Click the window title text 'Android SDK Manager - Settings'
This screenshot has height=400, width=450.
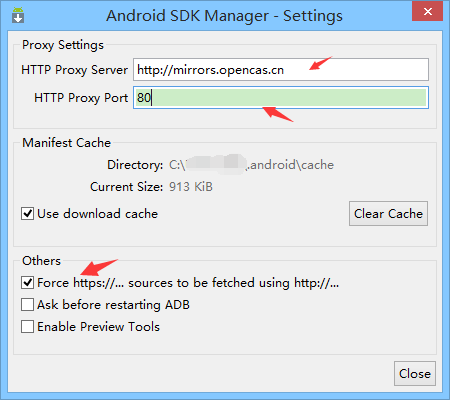pos(224,16)
